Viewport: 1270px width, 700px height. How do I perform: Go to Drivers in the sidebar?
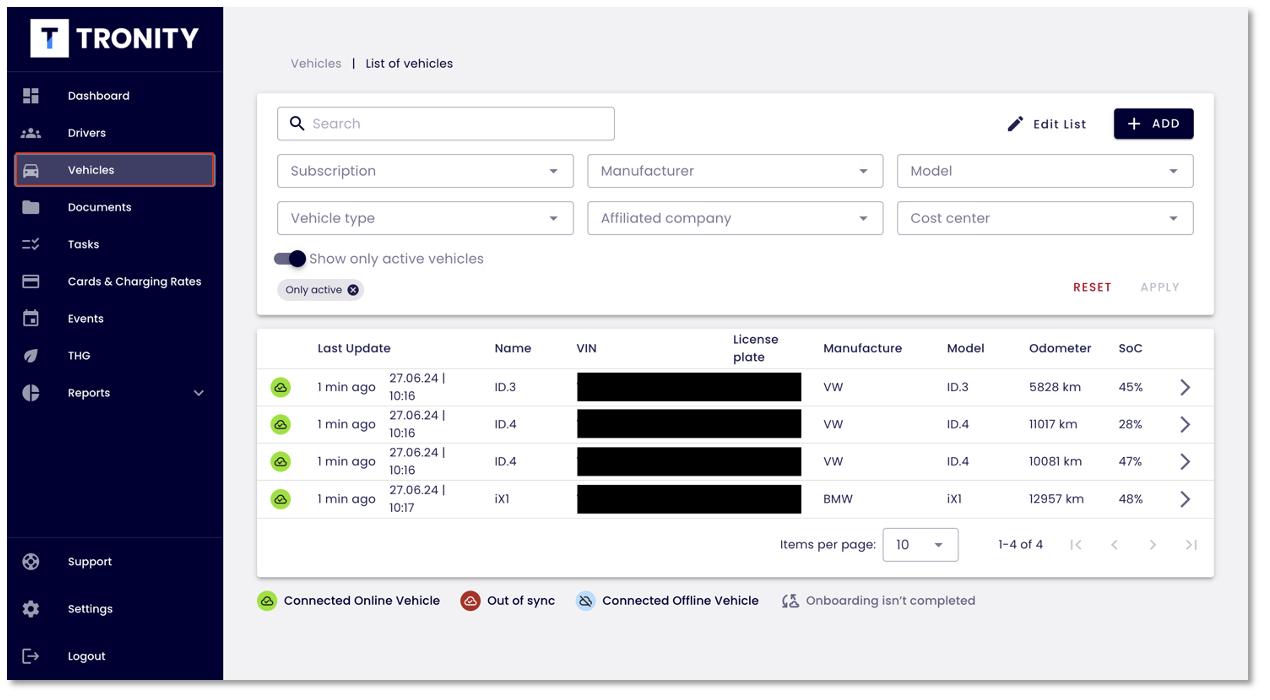[x=114, y=133]
